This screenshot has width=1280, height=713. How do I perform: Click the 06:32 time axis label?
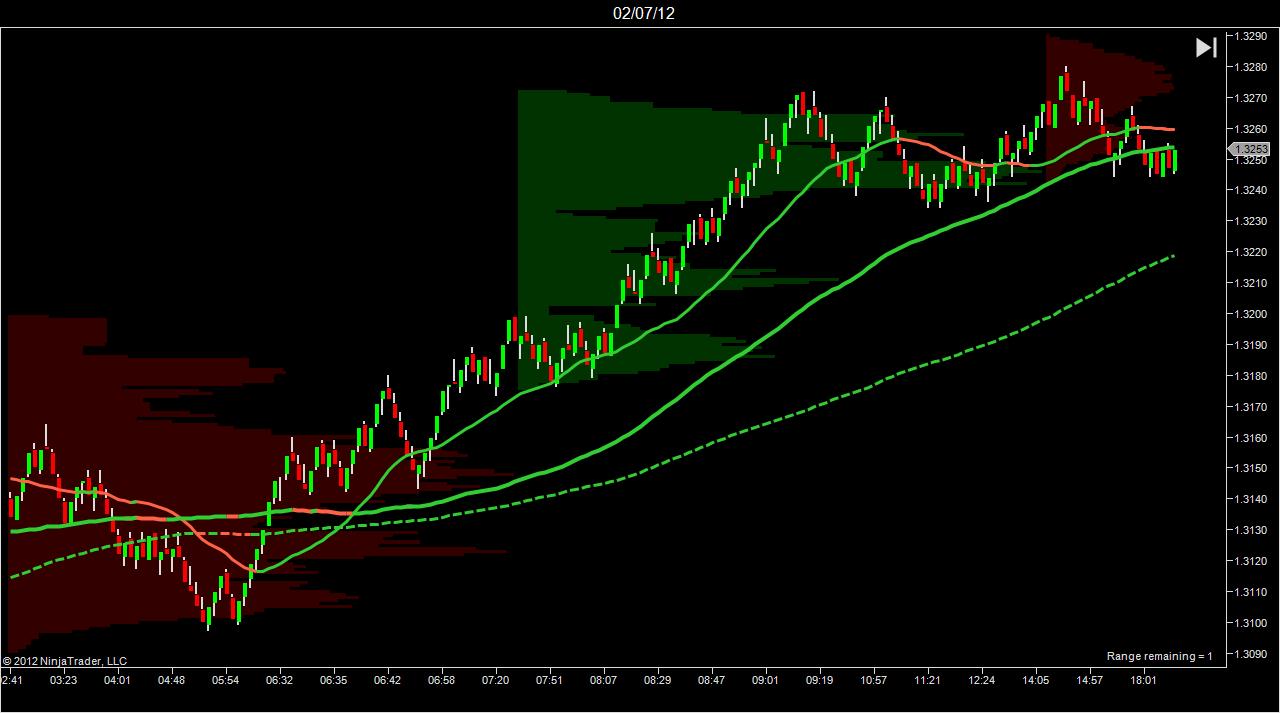pos(279,680)
